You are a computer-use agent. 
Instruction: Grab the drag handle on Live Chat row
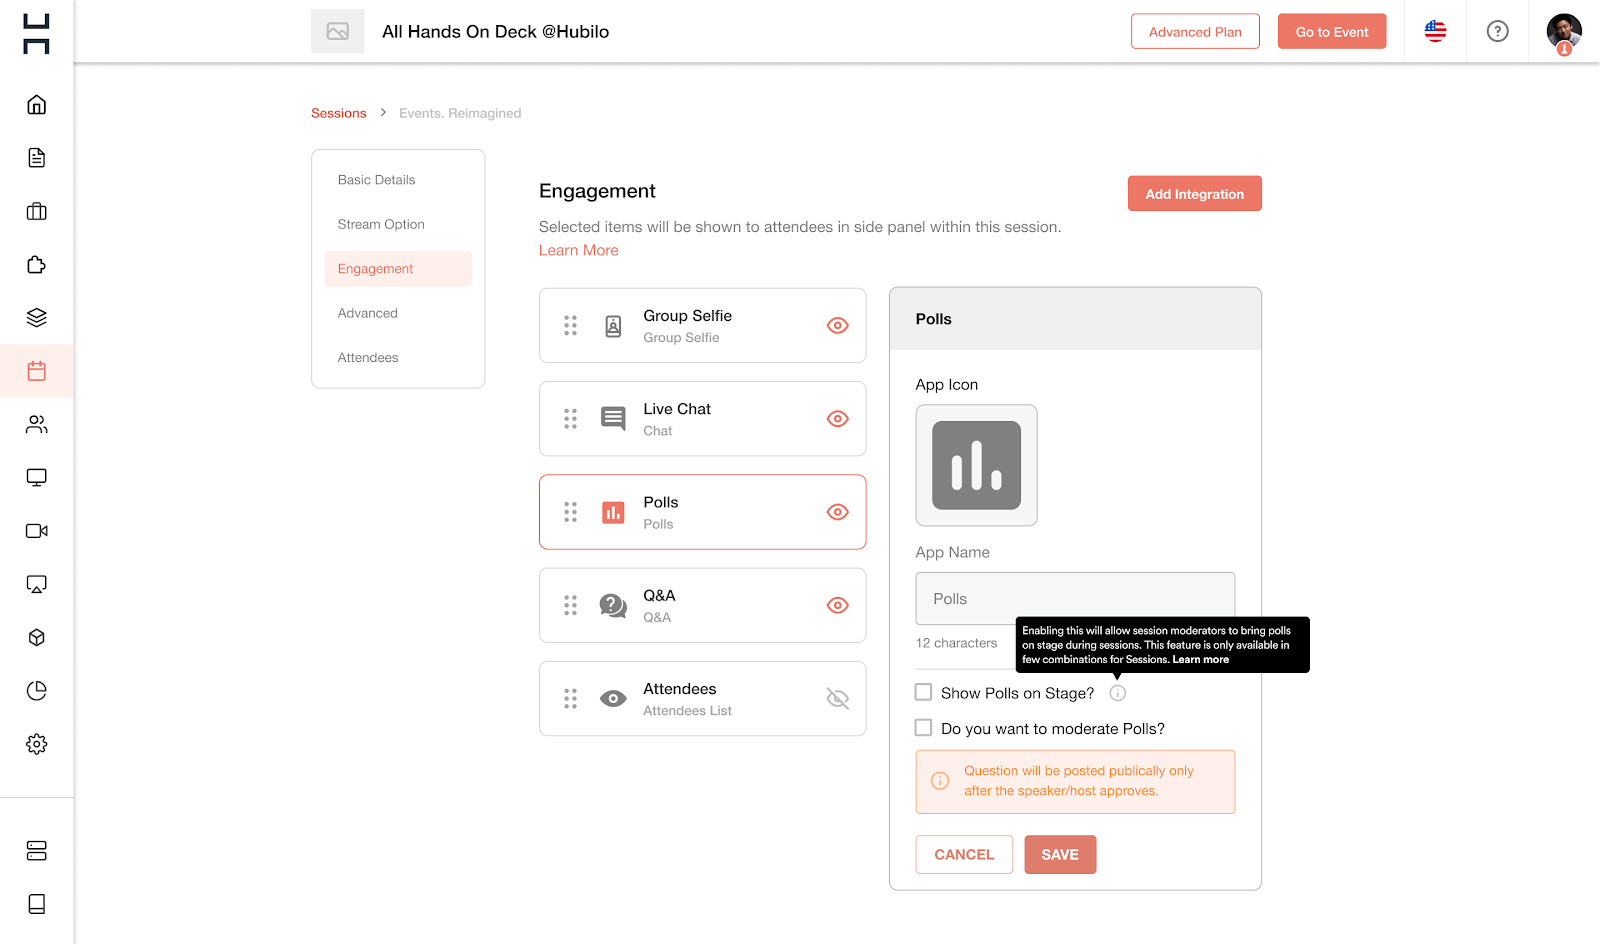tap(570, 419)
